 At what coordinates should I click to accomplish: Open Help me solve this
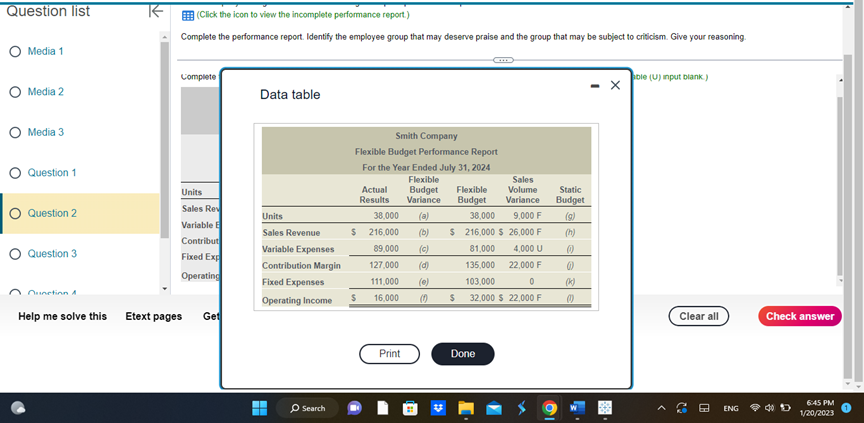62,316
